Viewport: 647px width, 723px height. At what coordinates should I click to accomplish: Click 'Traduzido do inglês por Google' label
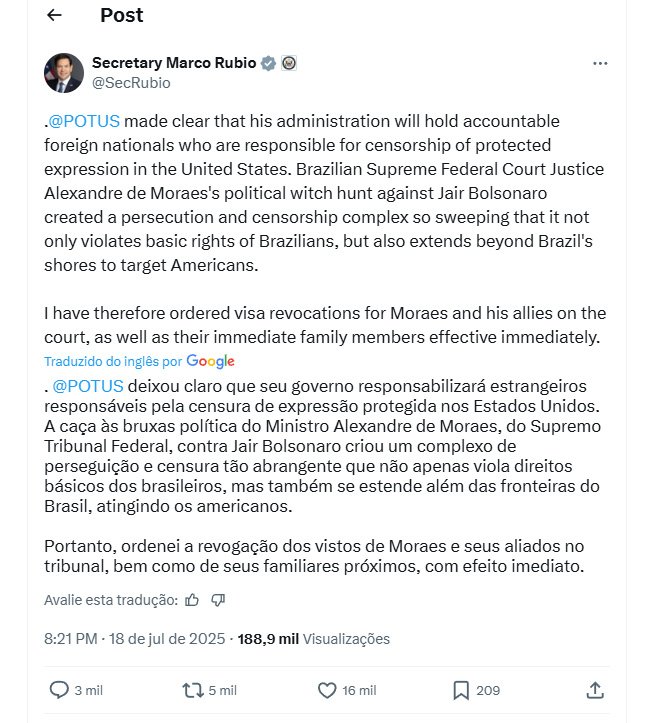pyautogui.click(x=139, y=361)
